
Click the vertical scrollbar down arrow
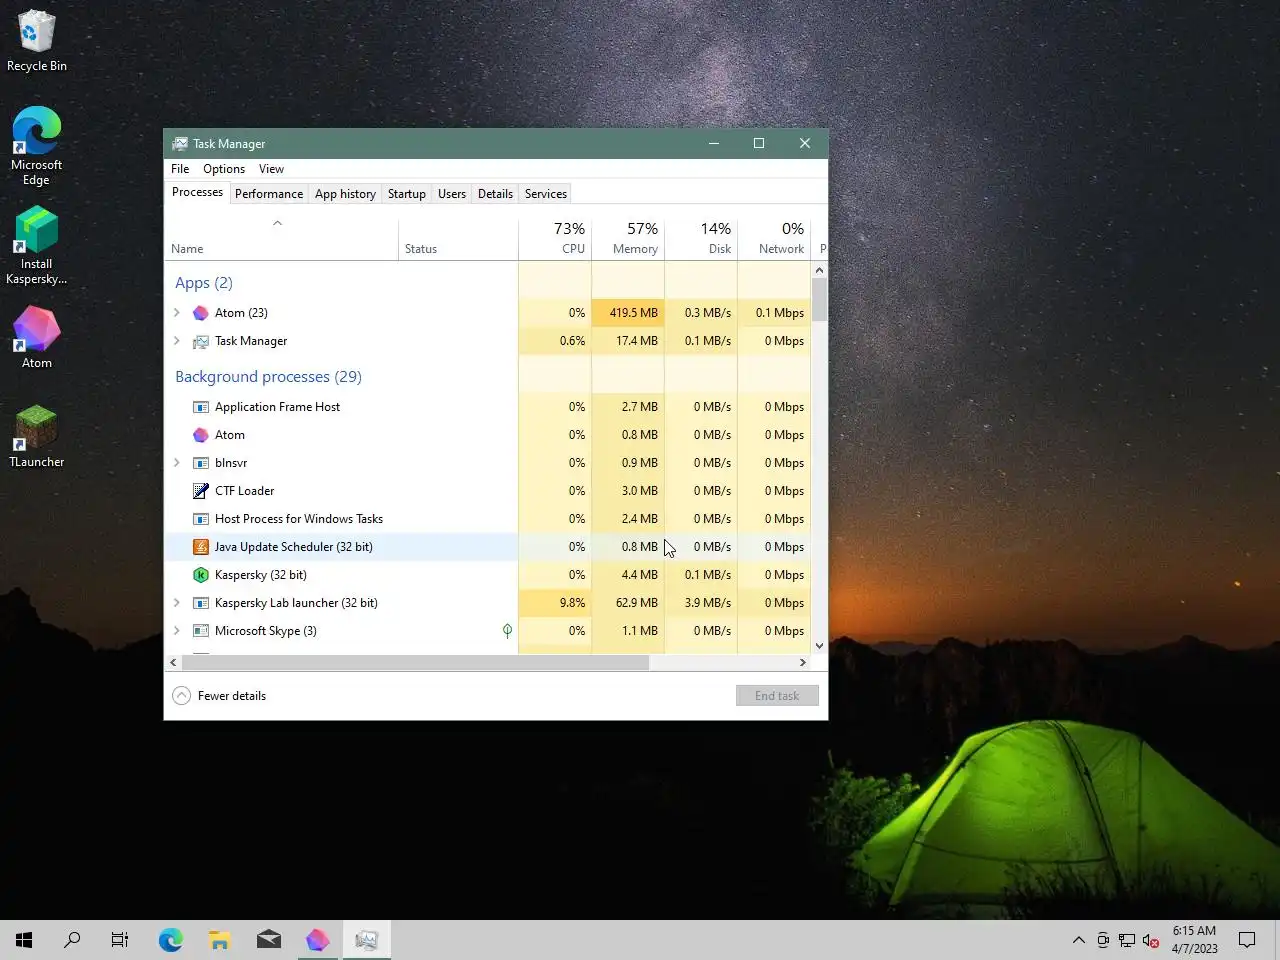819,646
